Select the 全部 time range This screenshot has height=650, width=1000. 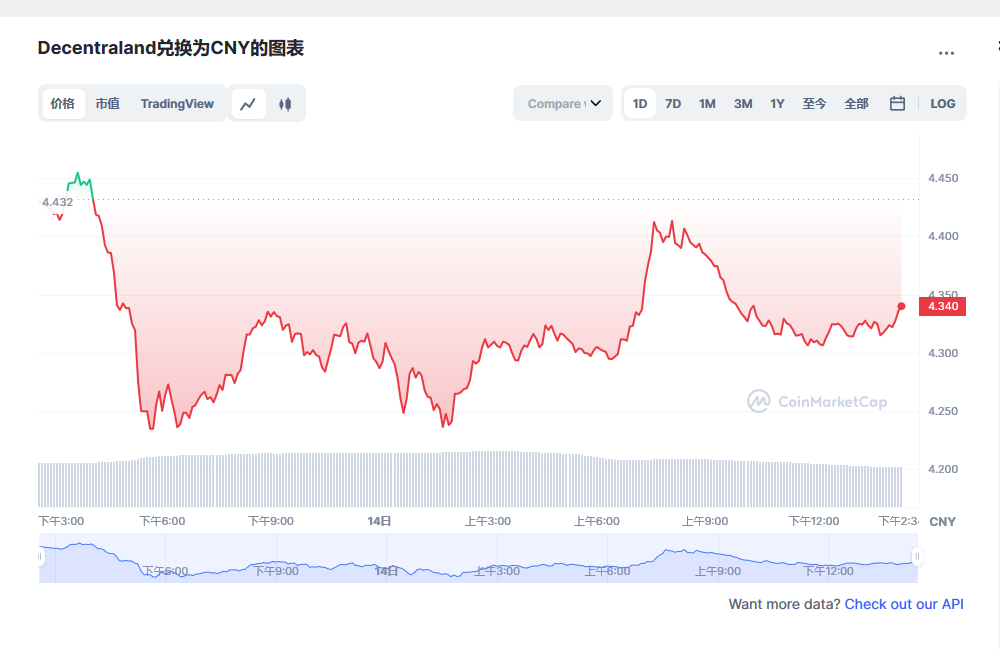point(857,103)
